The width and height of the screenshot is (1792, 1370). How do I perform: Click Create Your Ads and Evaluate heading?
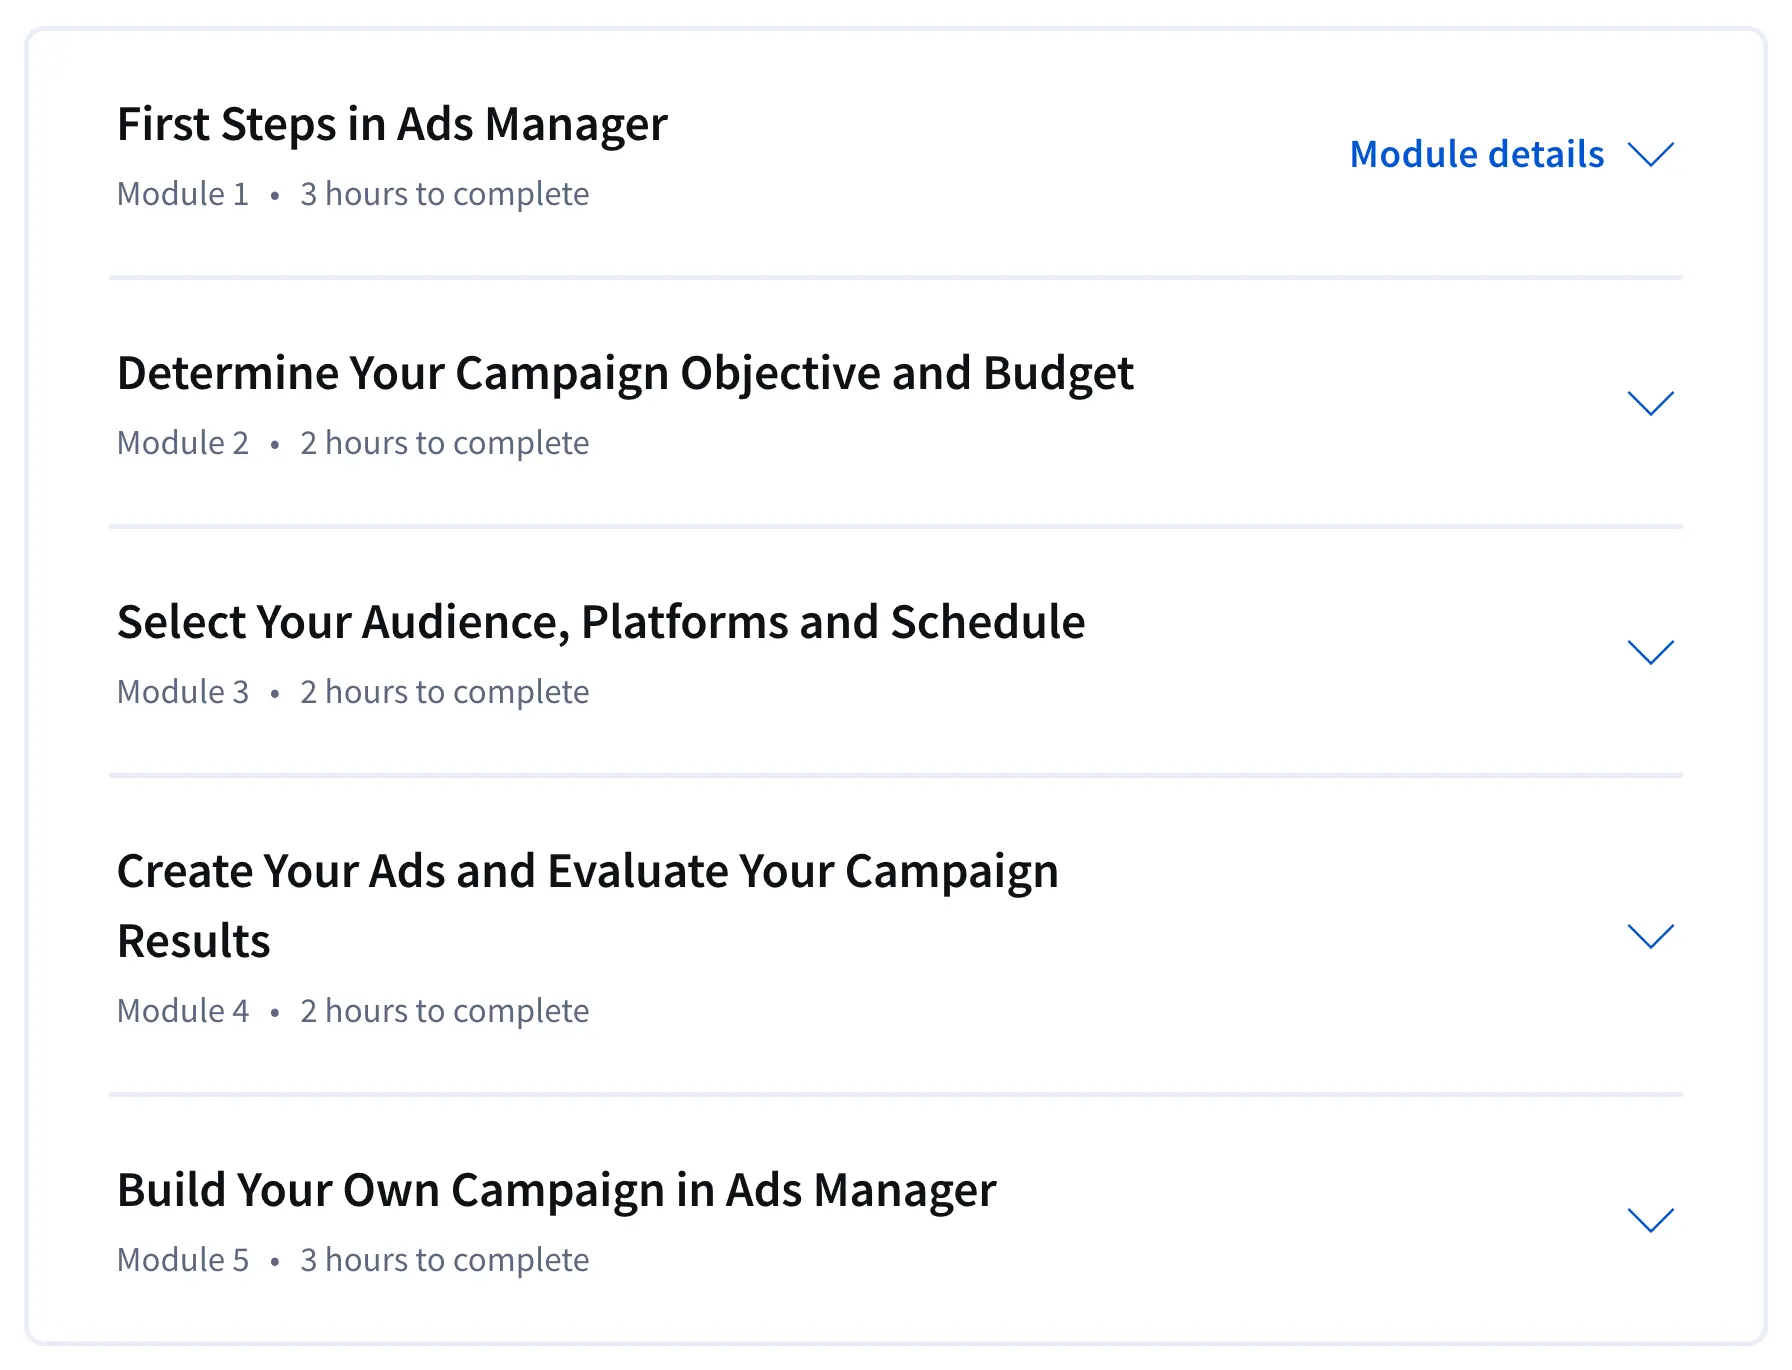[587, 871]
